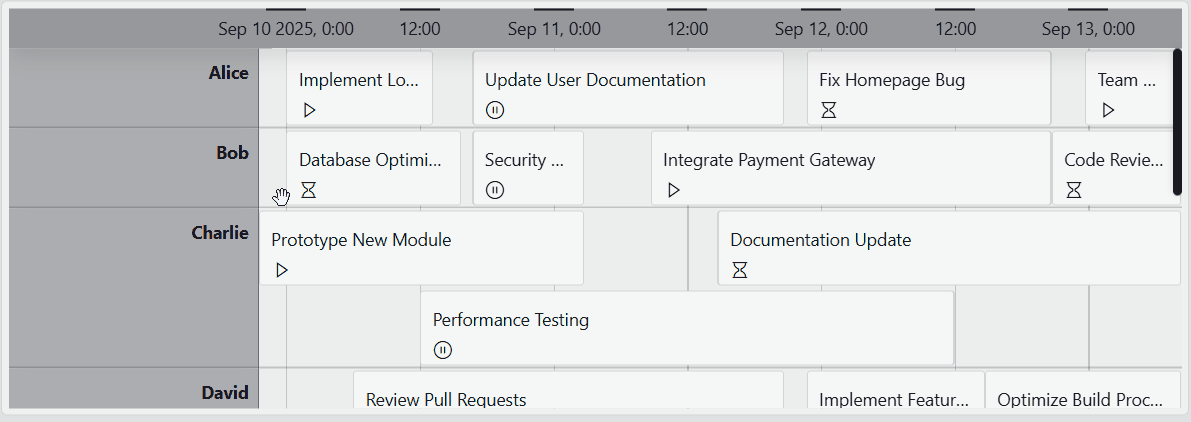1191x422 pixels.
Task: Select Performance Testing task card
Action: (687, 328)
